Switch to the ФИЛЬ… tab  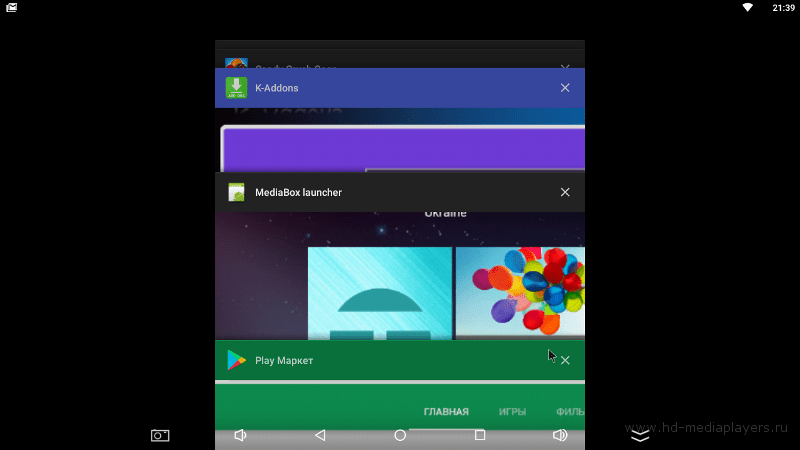pos(570,412)
